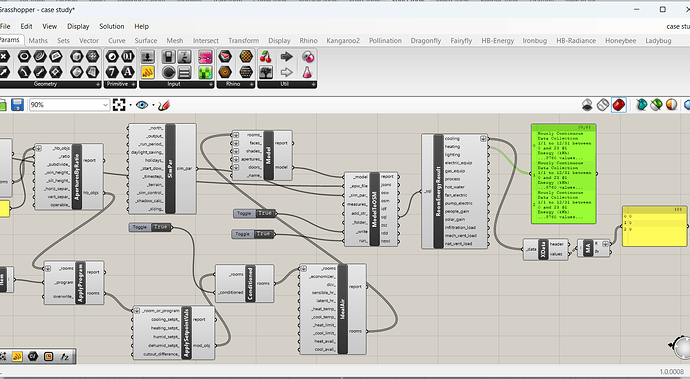690x379 pixels.
Task: Click the Zoom Extents canvas icon
Action: [x=119, y=105]
